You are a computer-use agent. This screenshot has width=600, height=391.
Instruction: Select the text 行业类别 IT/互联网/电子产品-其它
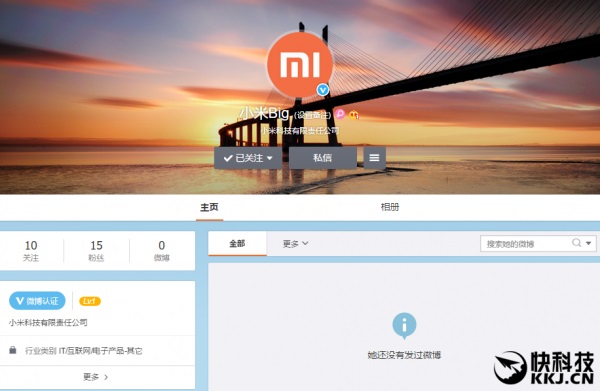84,351
